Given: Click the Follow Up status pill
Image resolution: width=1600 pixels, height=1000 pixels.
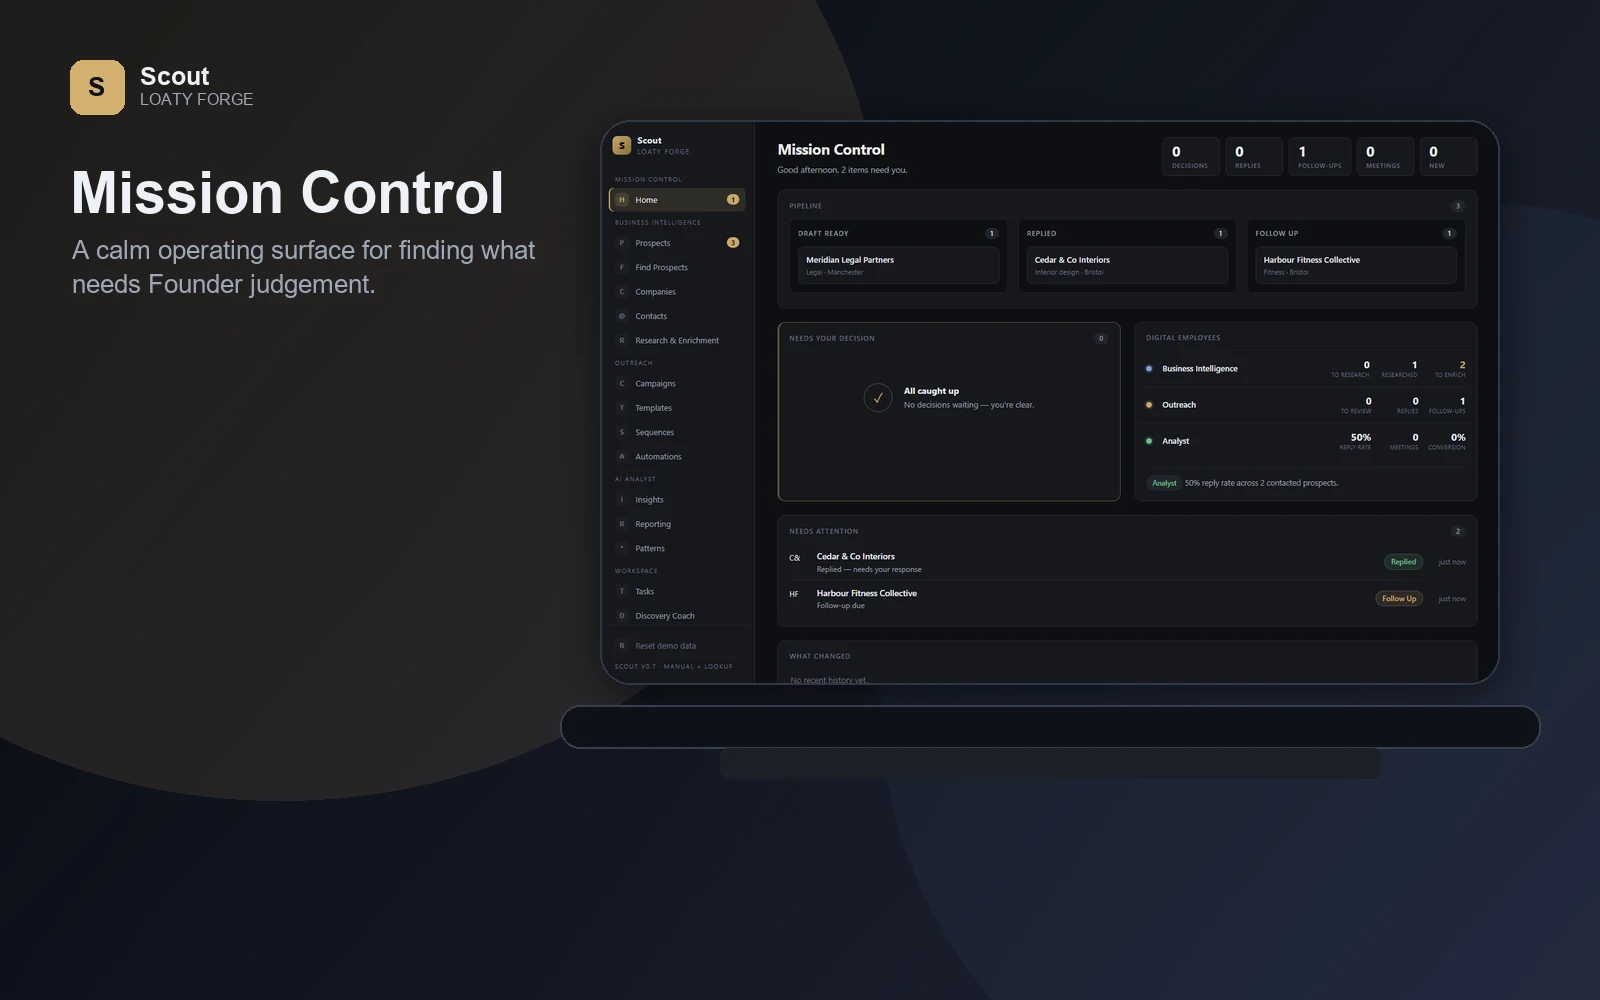Looking at the screenshot, I should 1399,599.
